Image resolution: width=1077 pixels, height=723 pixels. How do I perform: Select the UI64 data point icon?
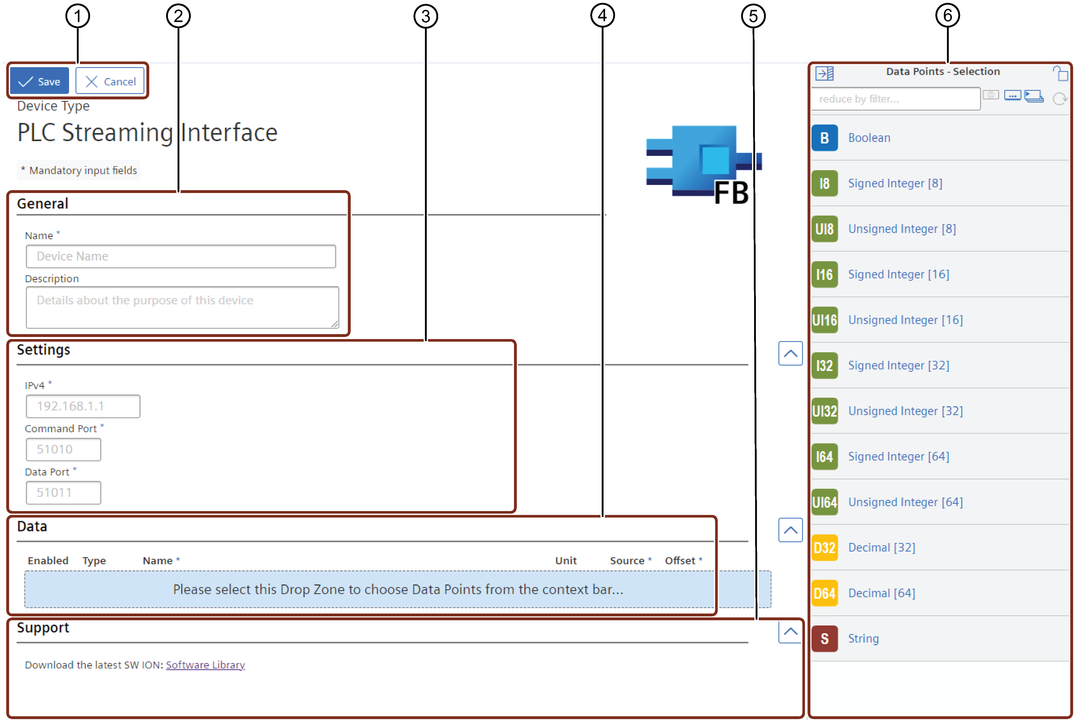tap(824, 502)
